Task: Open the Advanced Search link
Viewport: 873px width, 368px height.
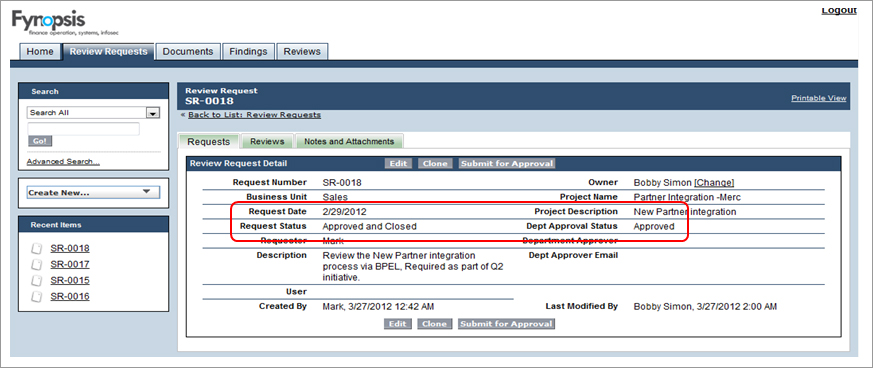Action: (63, 161)
